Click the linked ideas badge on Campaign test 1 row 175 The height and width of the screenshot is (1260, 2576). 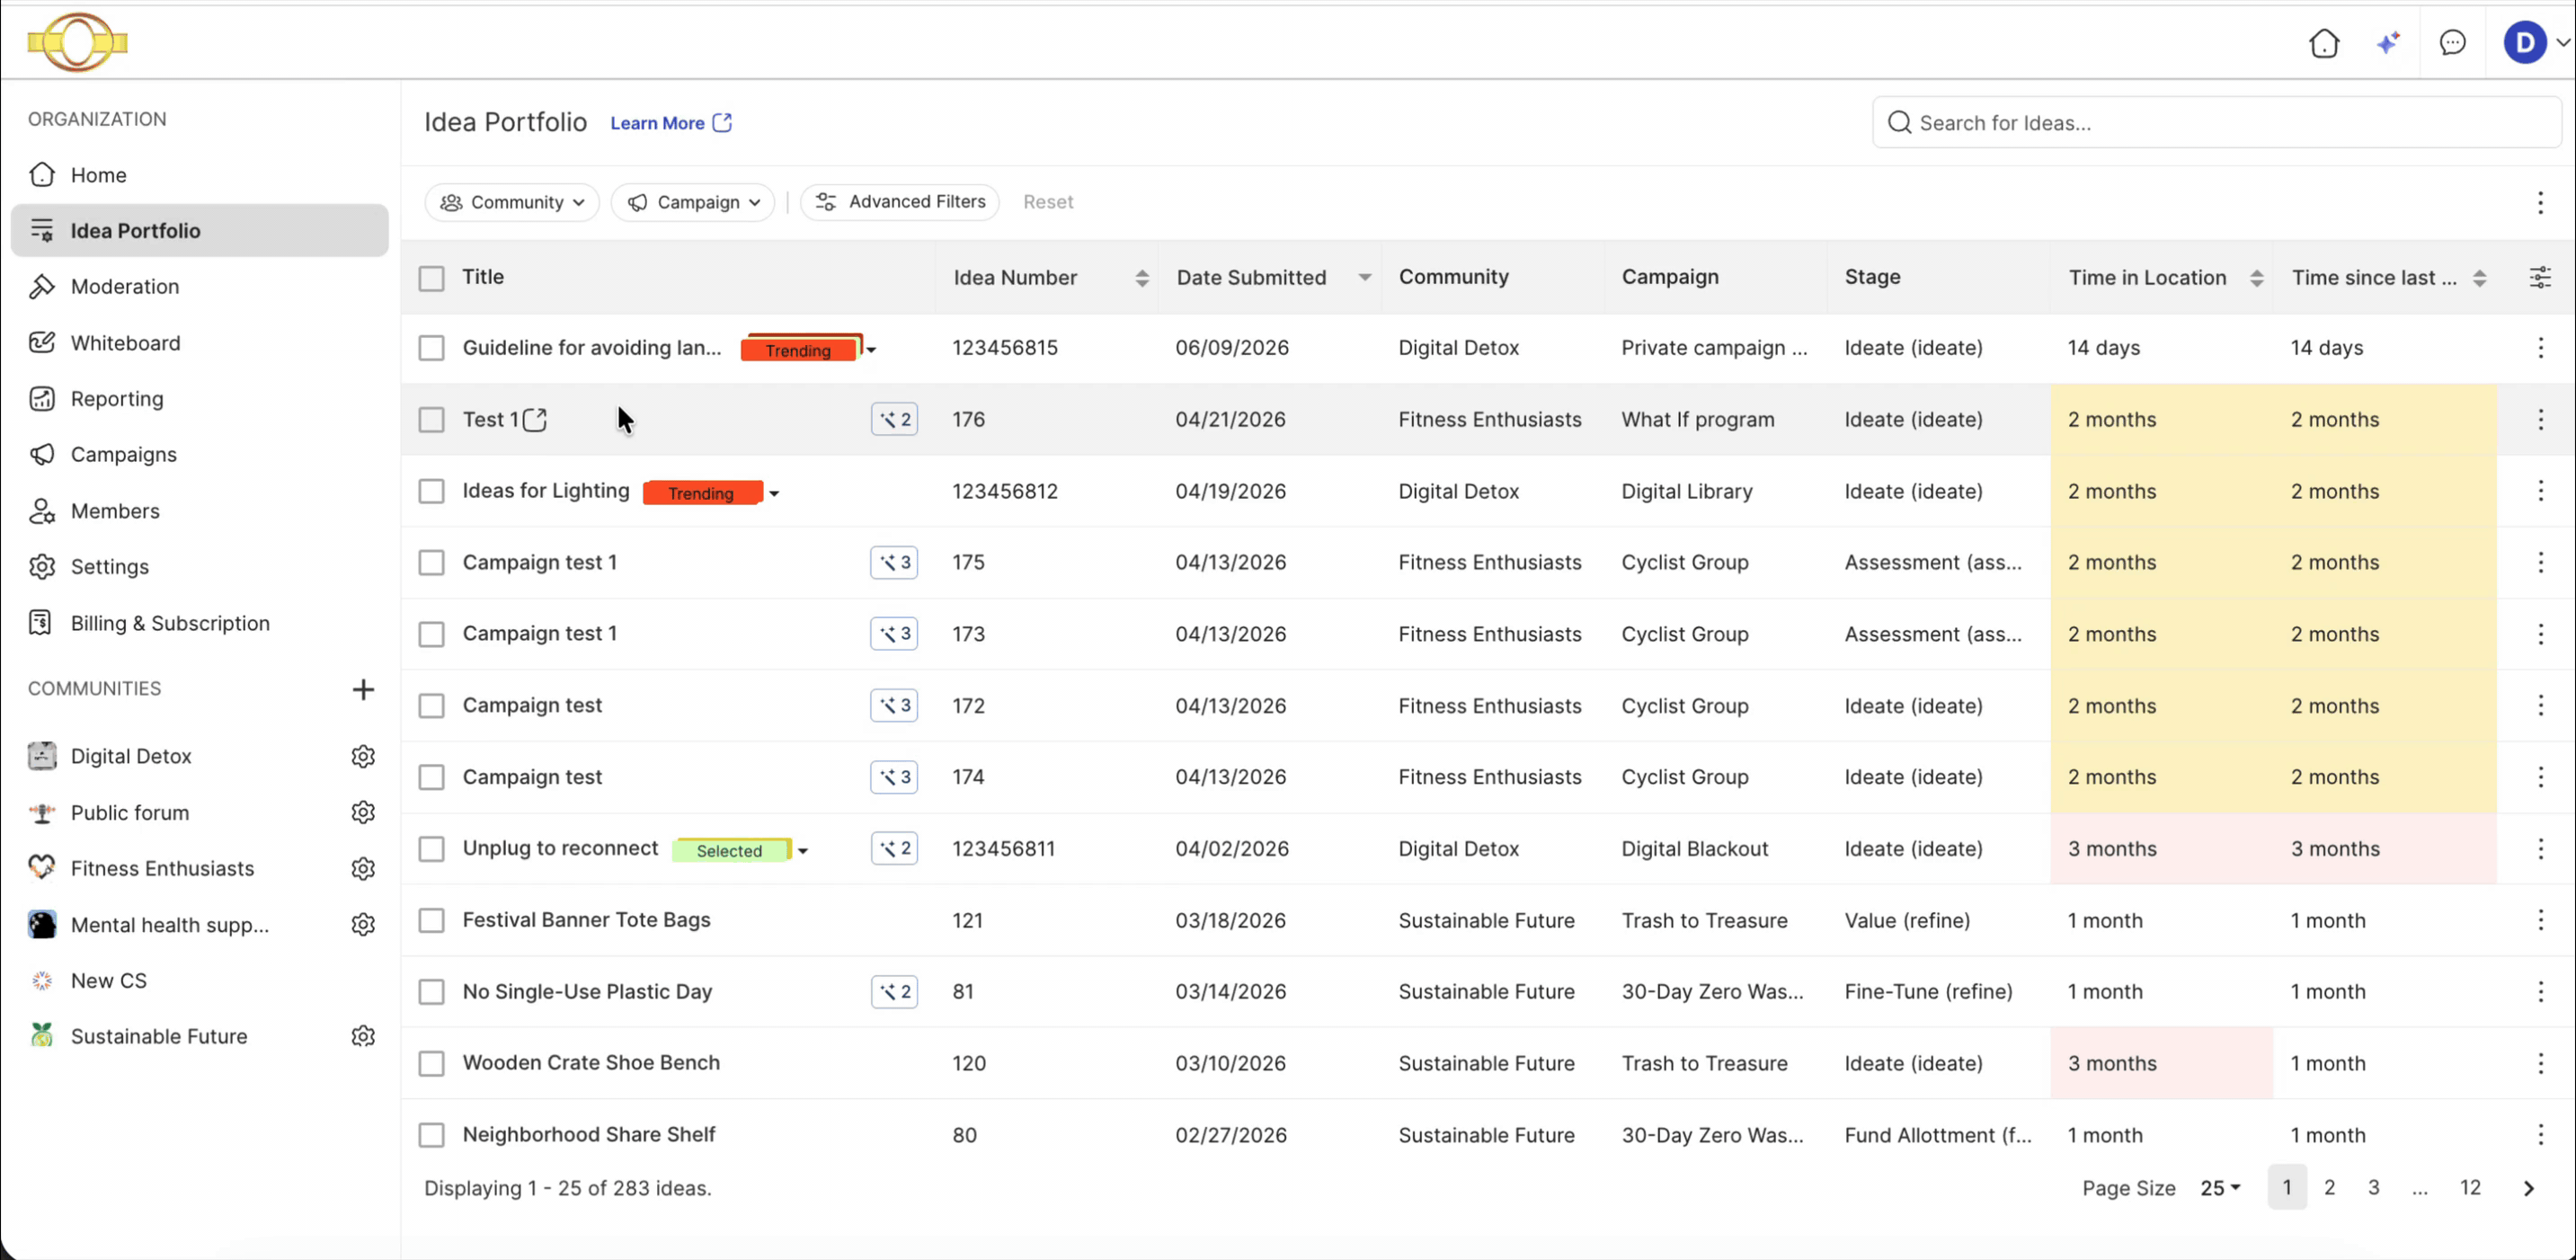tap(894, 562)
